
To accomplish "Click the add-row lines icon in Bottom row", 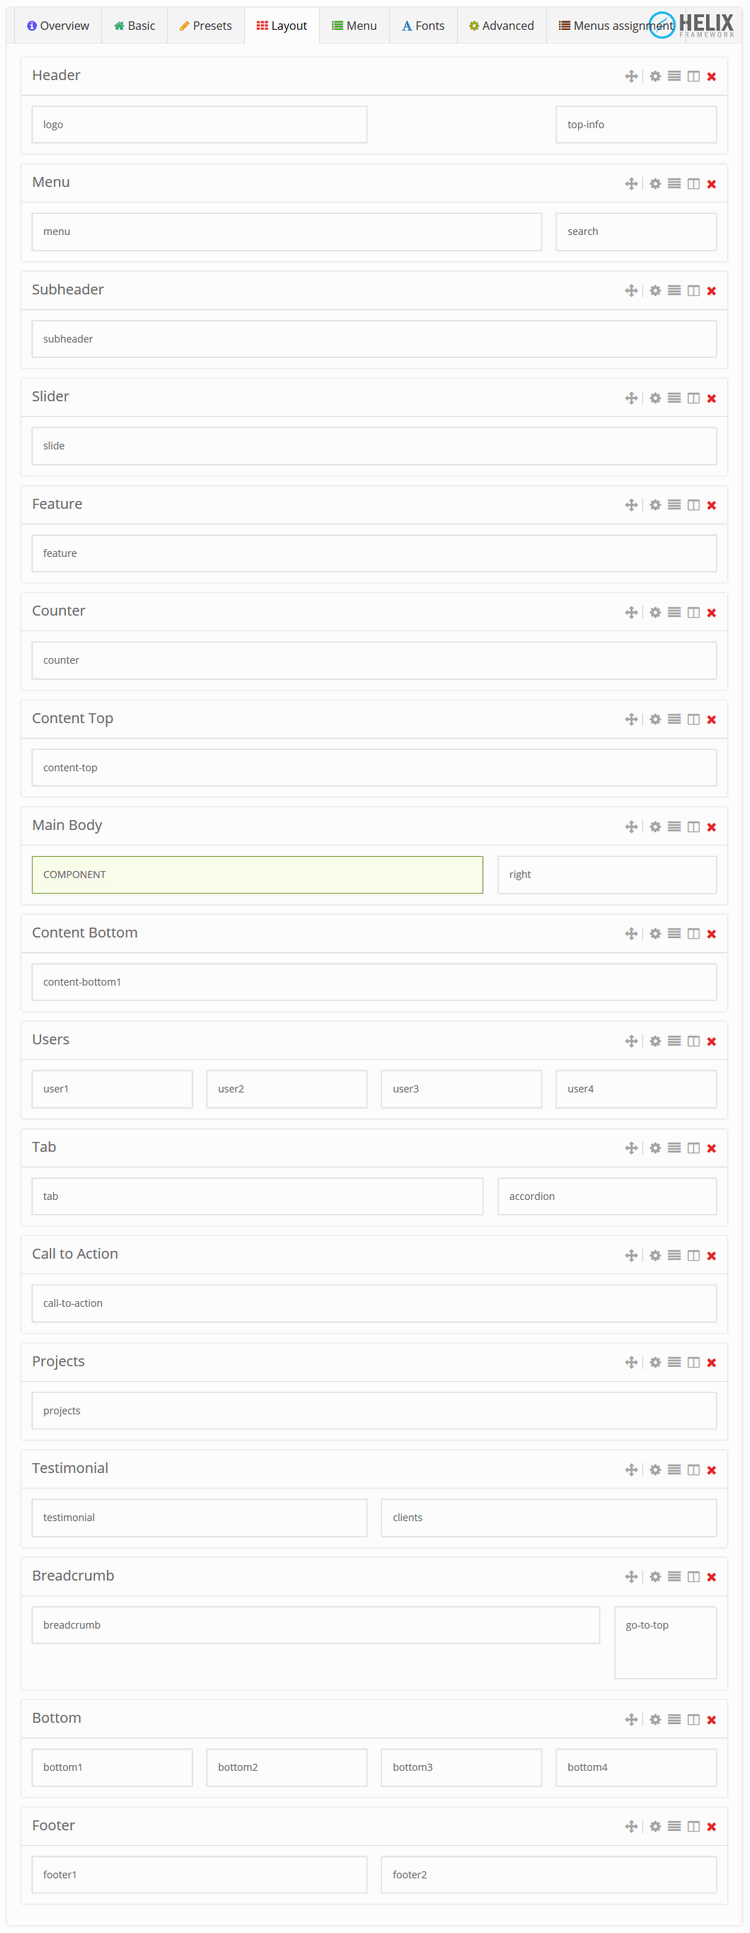I will (x=674, y=1720).
